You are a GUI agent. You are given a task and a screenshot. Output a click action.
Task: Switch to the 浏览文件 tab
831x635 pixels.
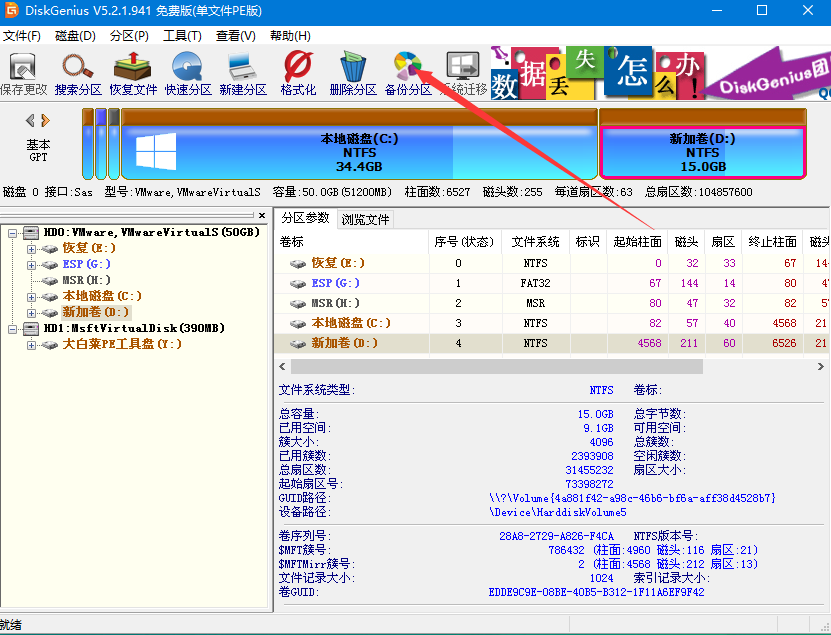pyautogui.click(x=365, y=219)
